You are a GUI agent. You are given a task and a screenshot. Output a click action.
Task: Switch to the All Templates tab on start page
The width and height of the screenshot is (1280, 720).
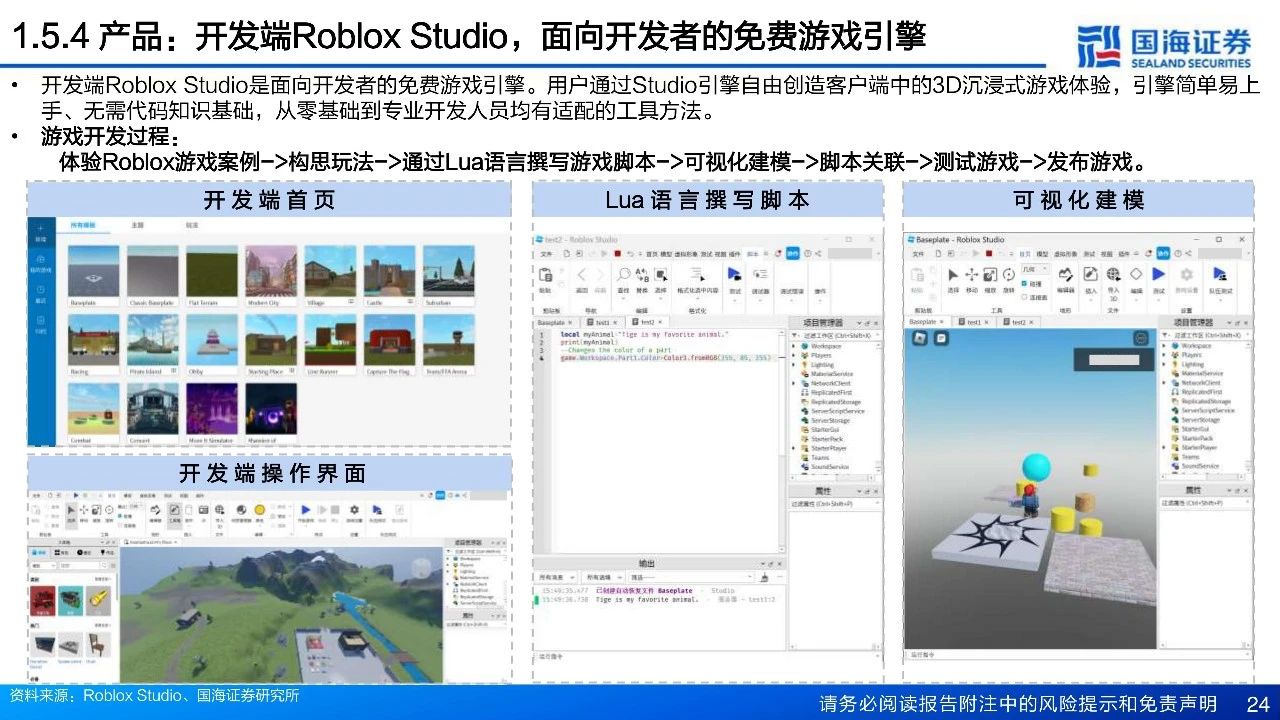(x=84, y=225)
